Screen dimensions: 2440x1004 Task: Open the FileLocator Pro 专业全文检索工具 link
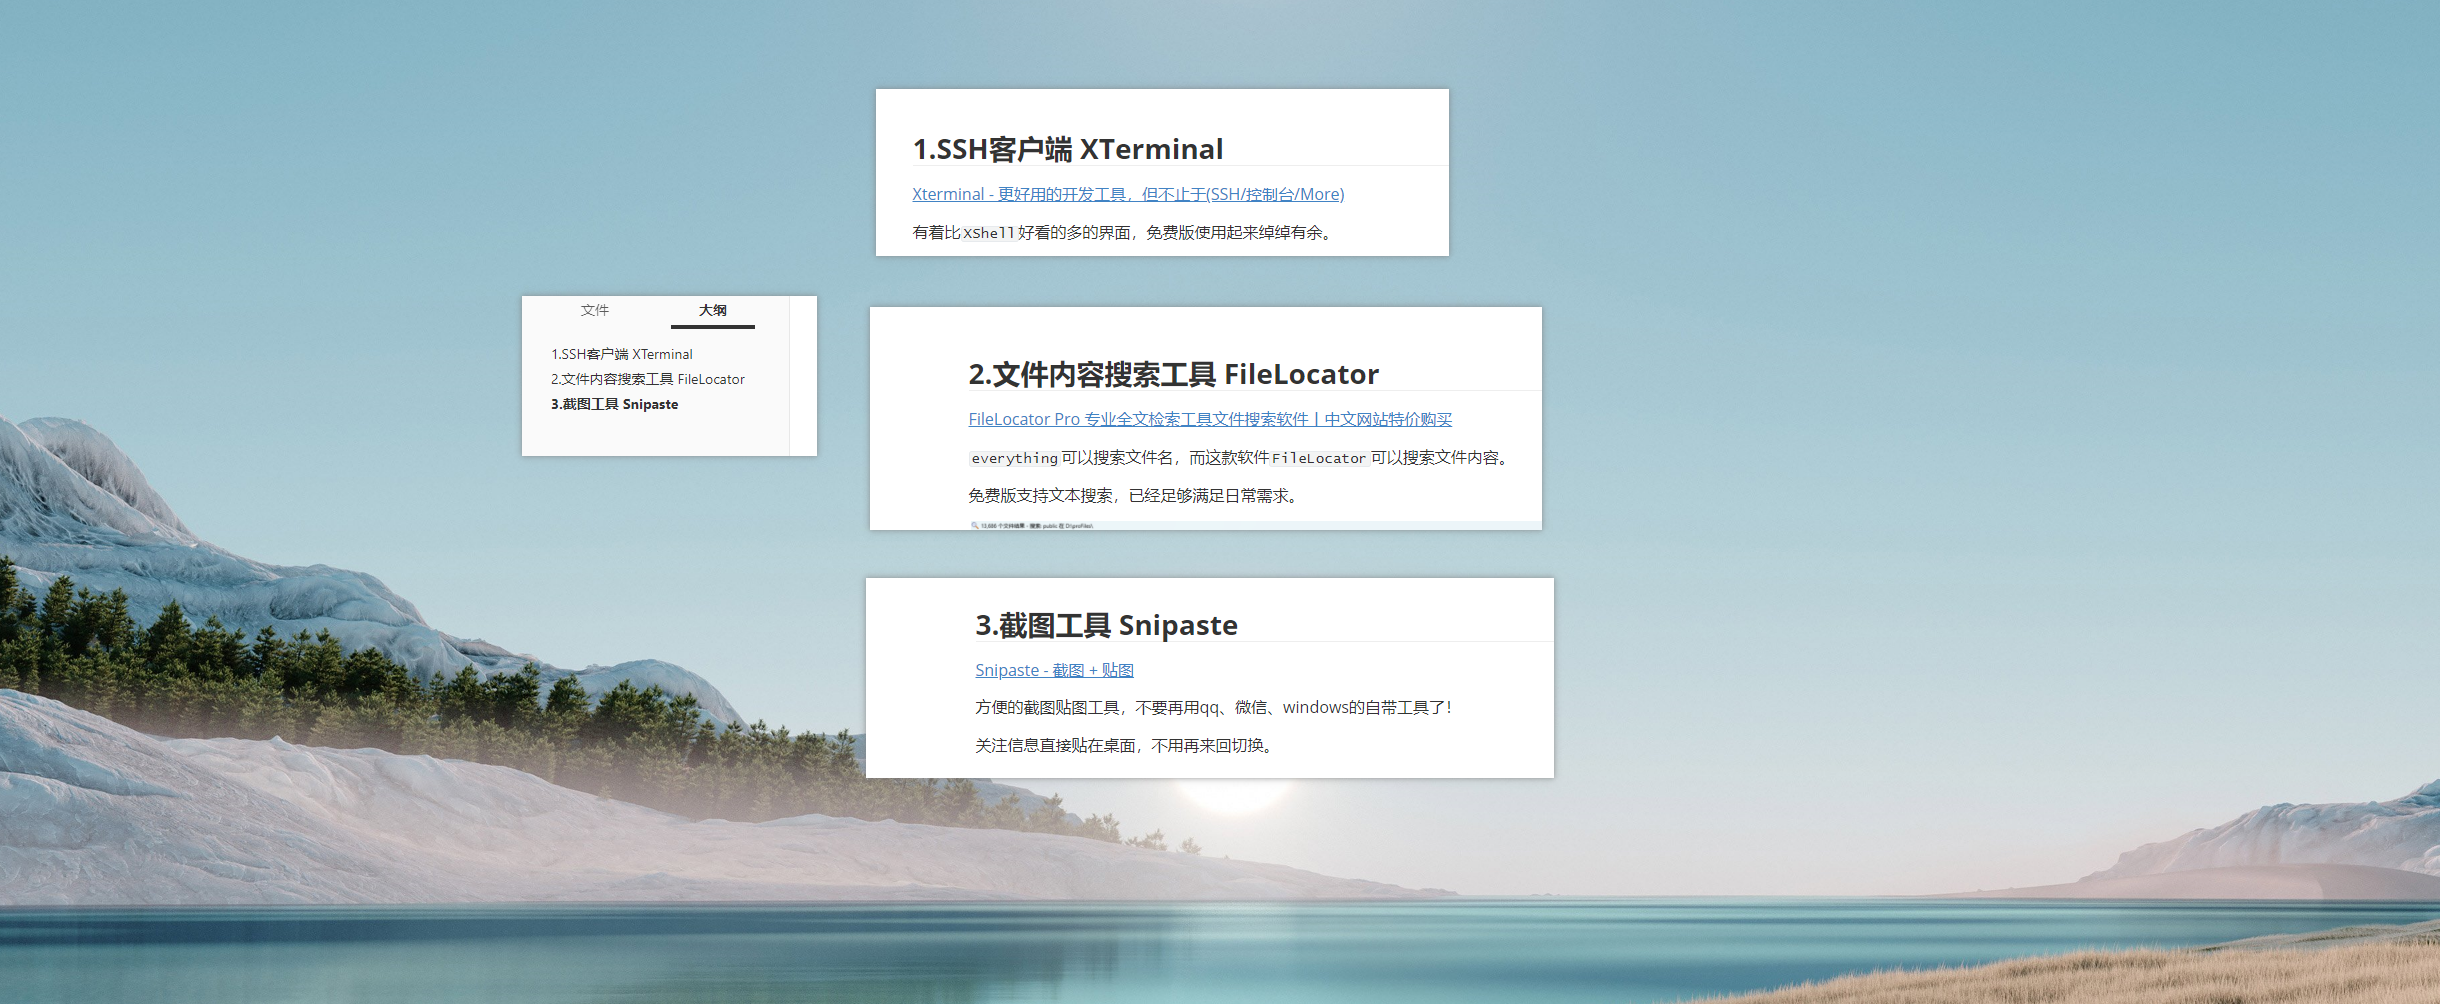[1210, 419]
